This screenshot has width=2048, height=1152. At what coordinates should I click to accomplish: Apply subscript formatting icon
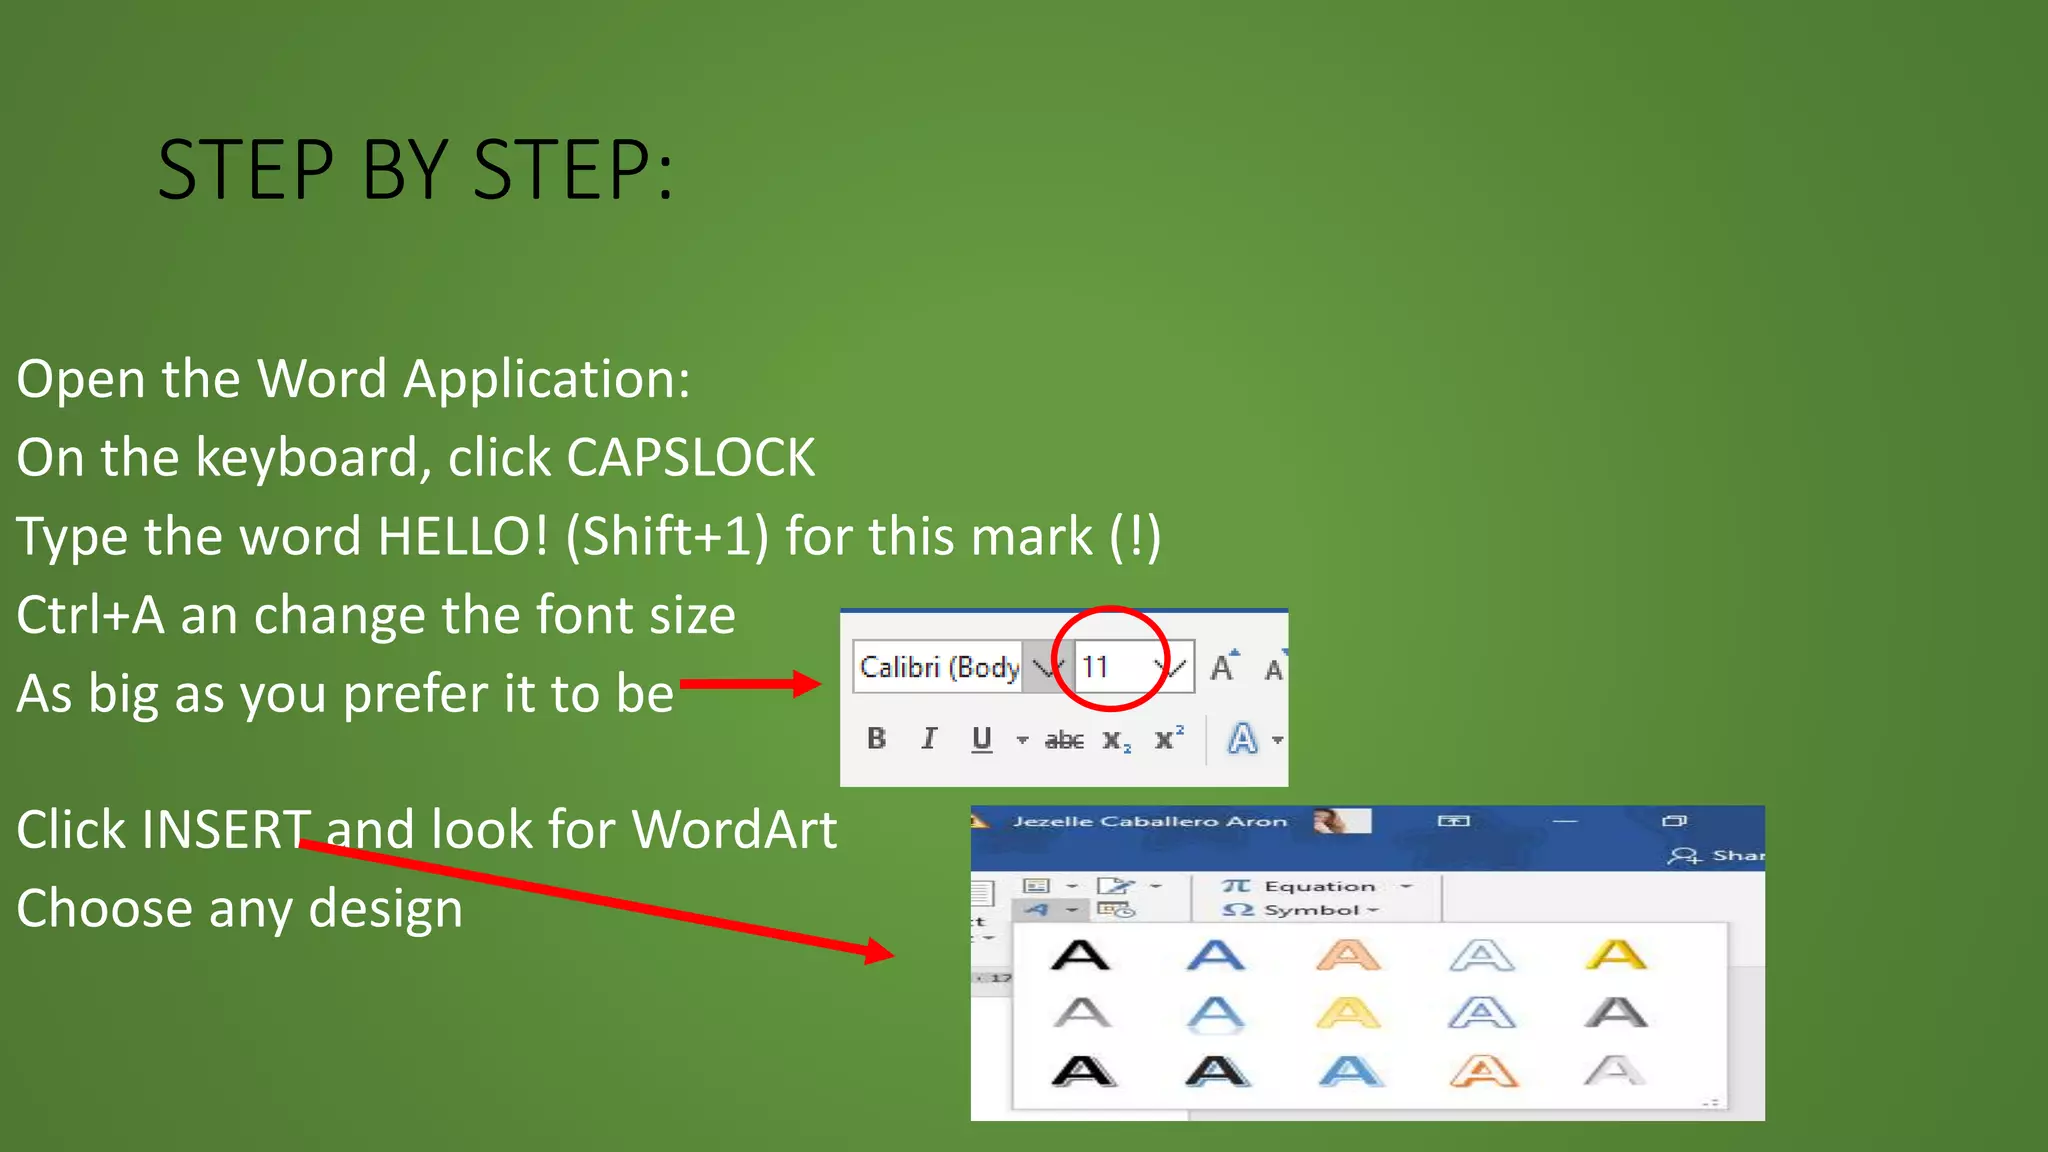click(1116, 741)
